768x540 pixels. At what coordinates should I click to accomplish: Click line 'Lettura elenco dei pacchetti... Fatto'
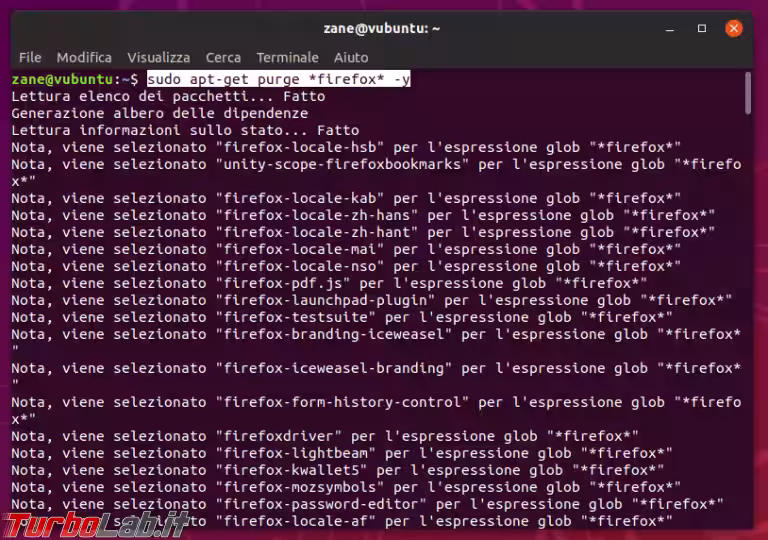pos(168,96)
